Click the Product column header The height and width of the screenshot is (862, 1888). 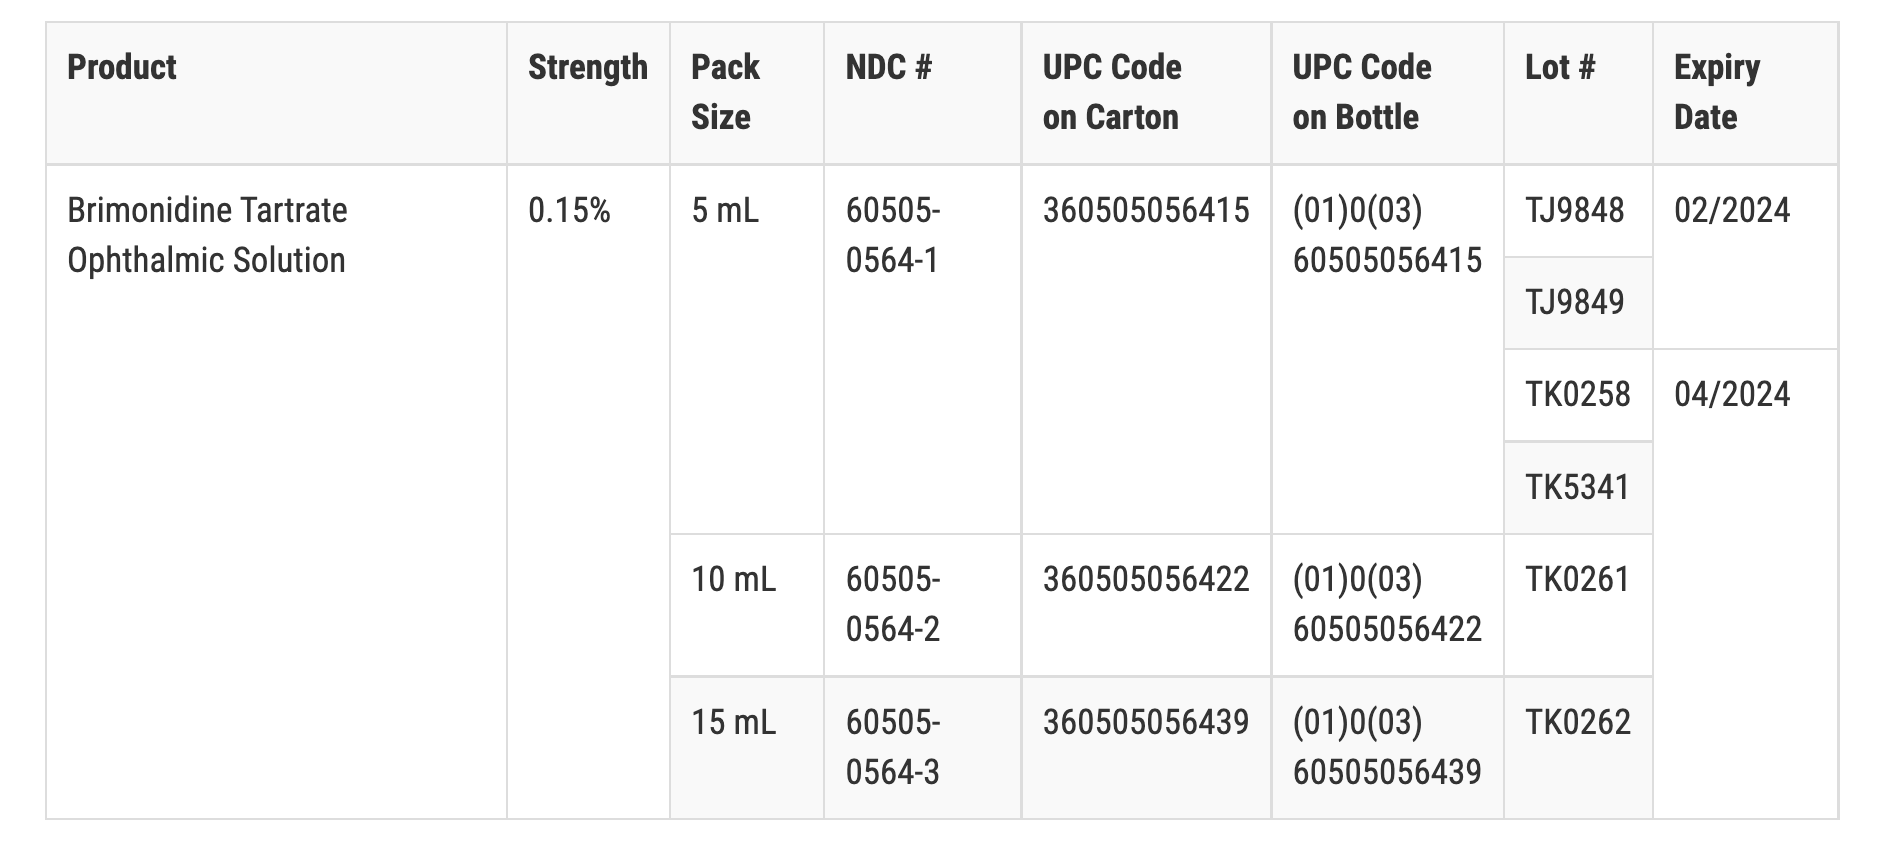(x=122, y=68)
